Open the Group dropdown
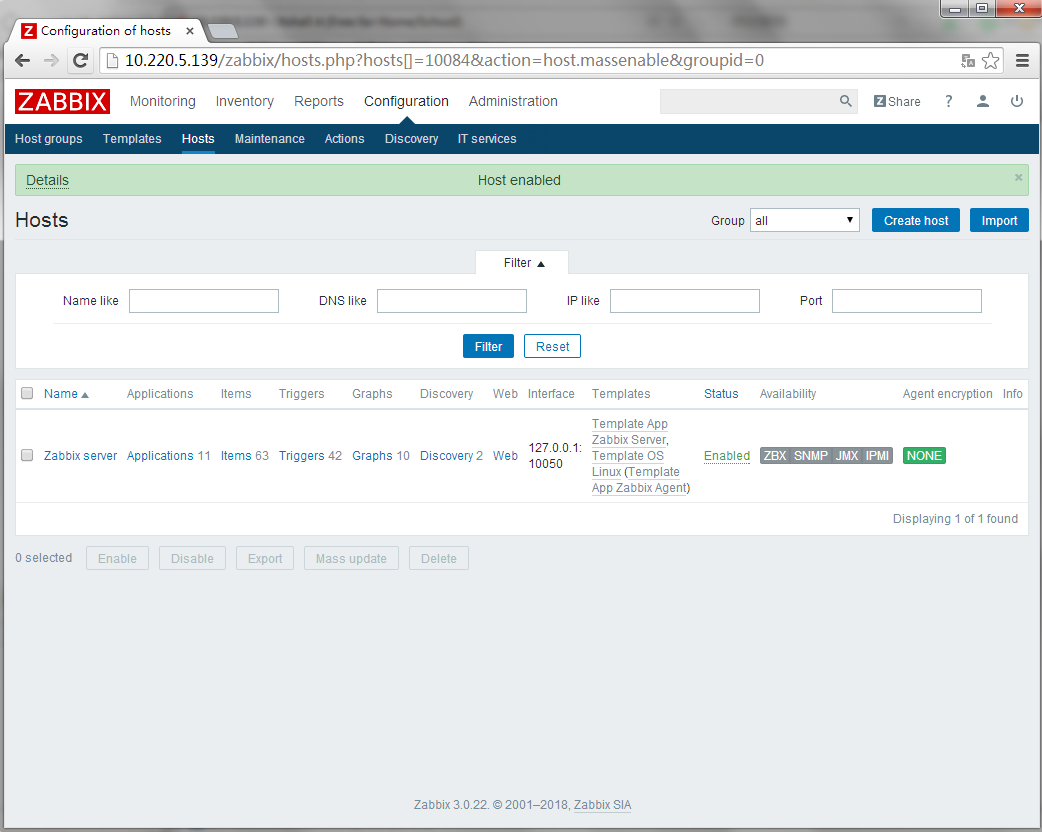The image size is (1042, 832). pos(805,221)
